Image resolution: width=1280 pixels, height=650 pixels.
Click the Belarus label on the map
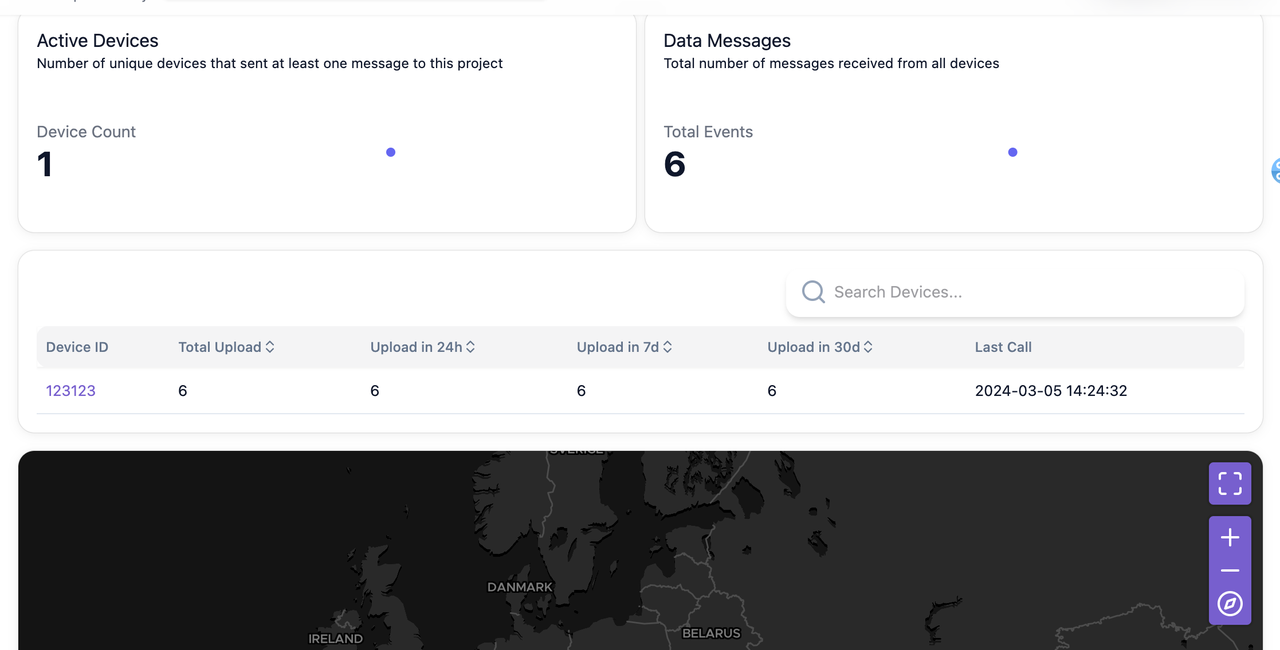point(711,633)
